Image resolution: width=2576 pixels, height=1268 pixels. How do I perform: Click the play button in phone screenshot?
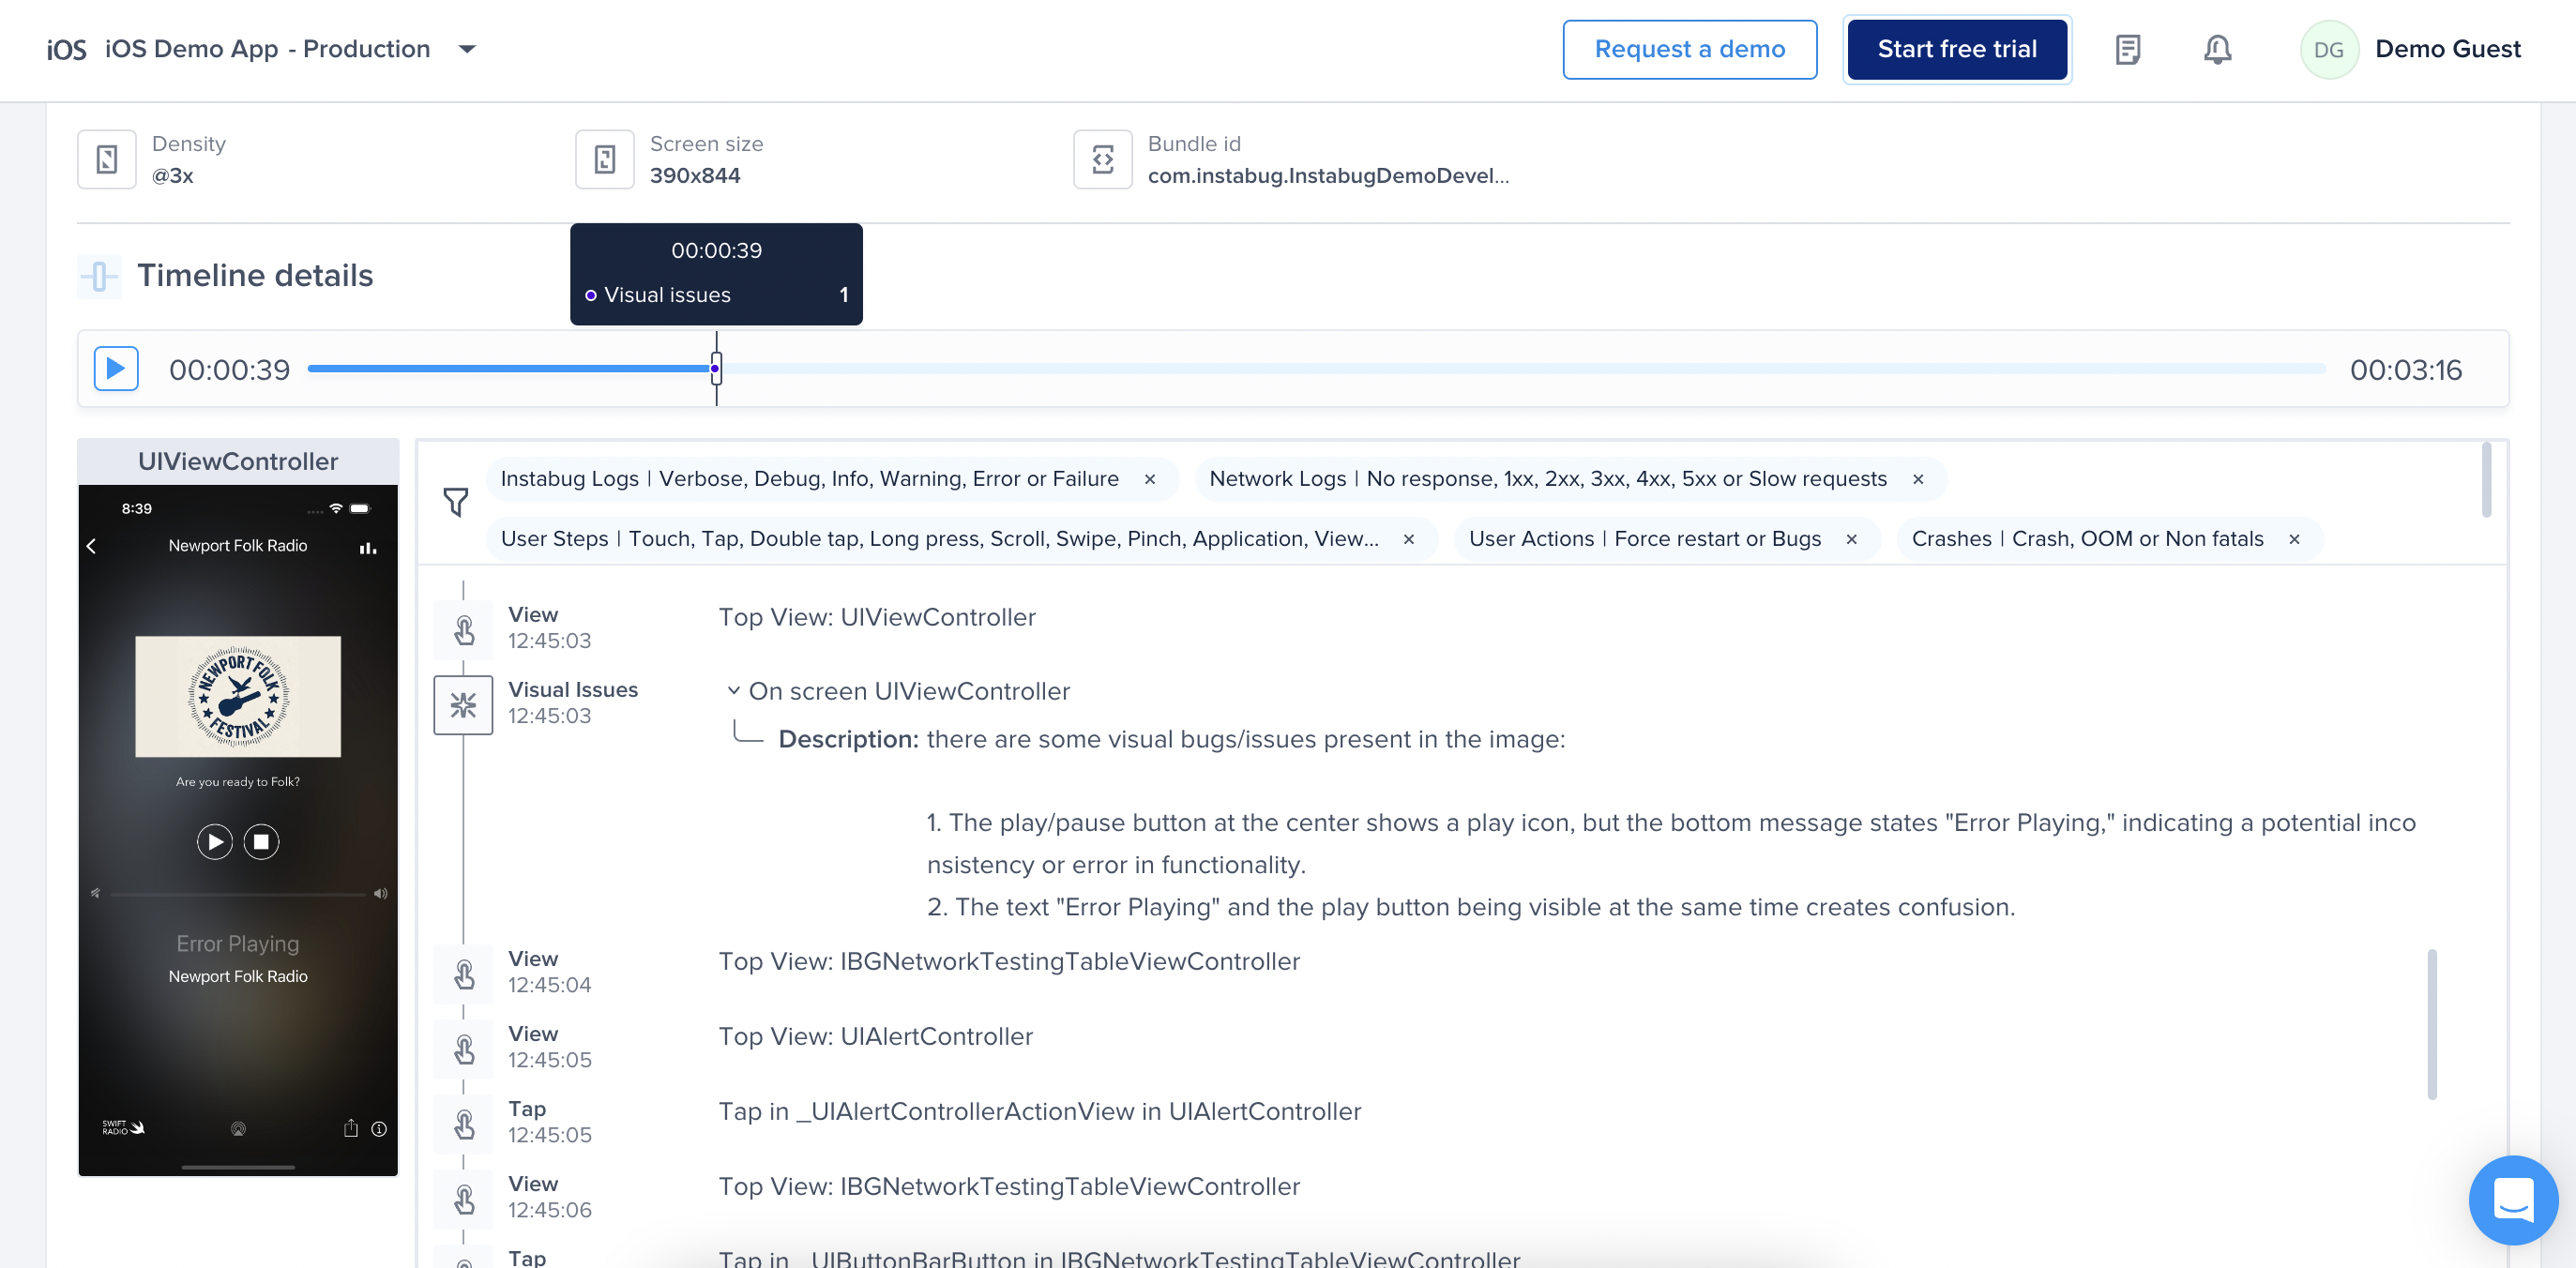[215, 842]
